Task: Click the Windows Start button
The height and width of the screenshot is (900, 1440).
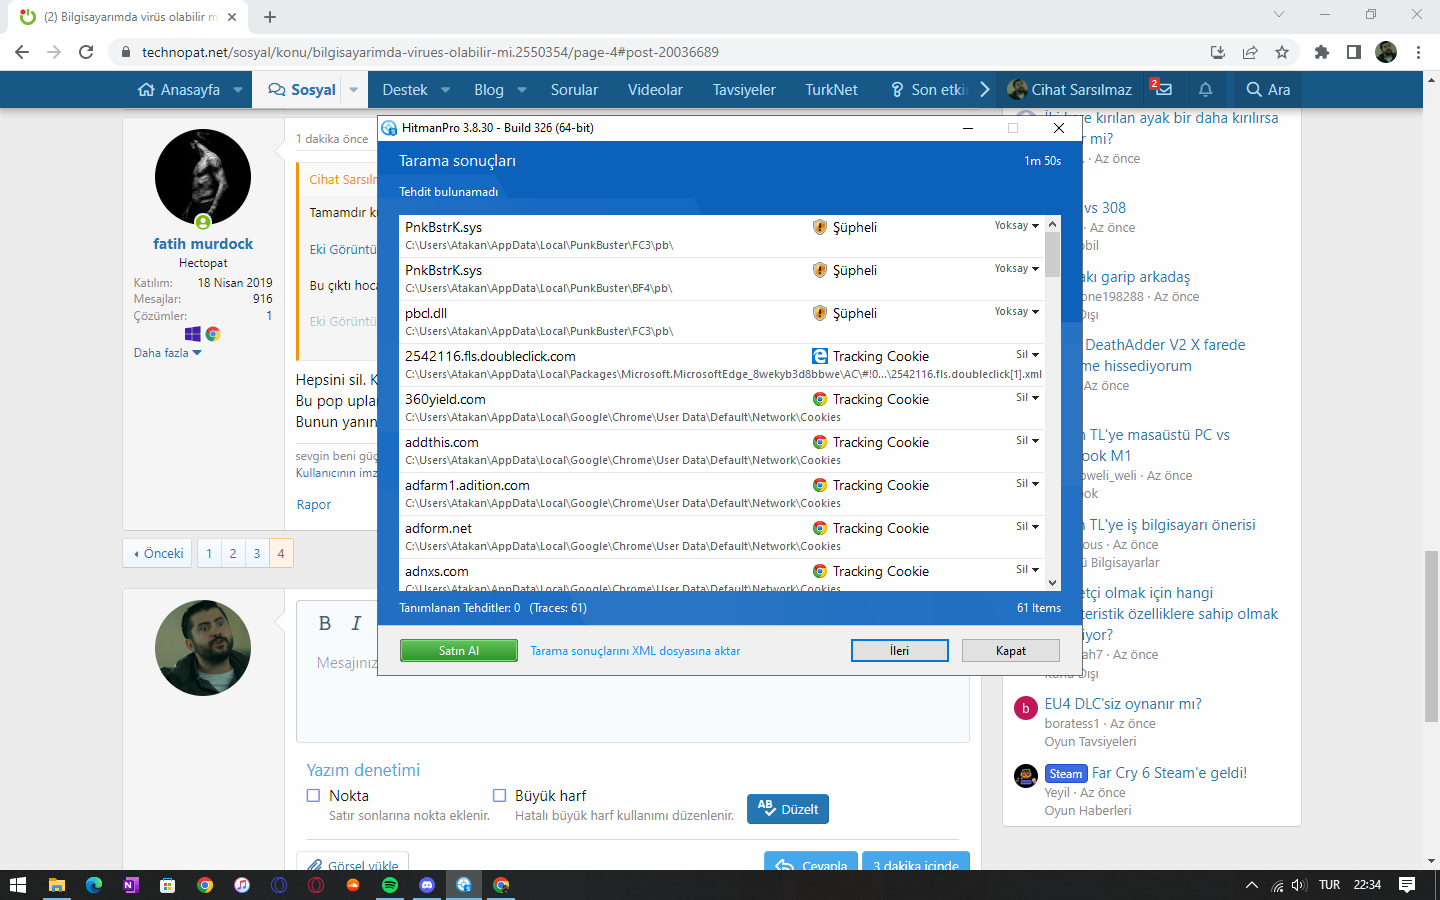Action: (18, 885)
